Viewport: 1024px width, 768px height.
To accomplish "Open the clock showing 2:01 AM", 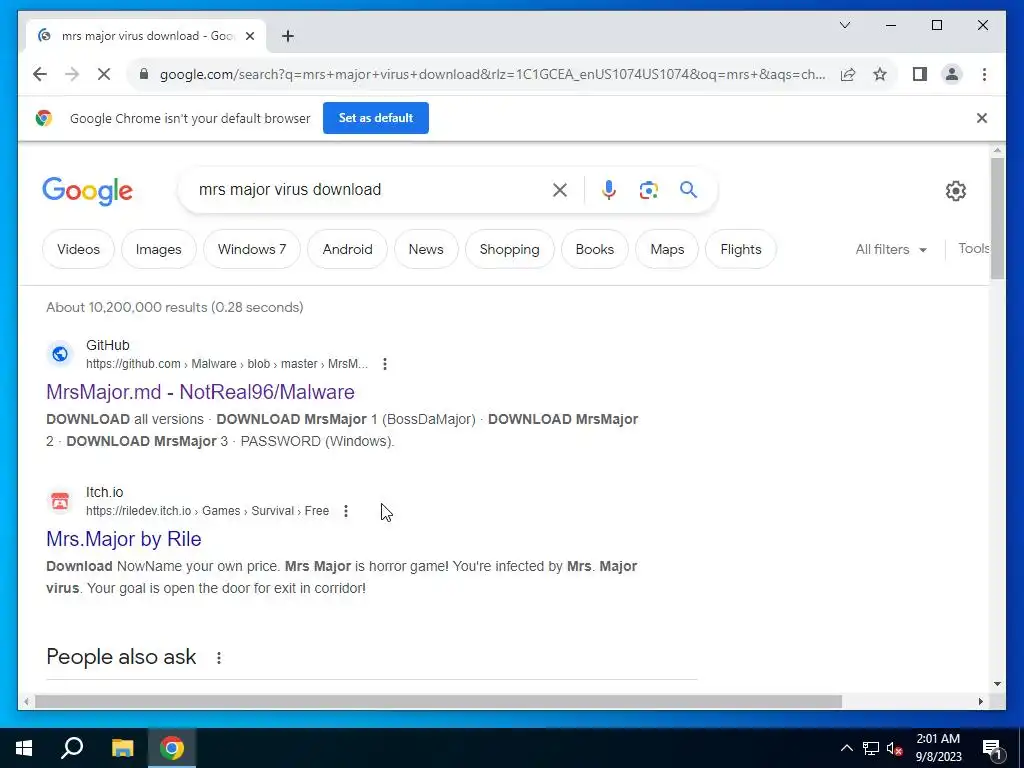I will click(x=938, y=748).
